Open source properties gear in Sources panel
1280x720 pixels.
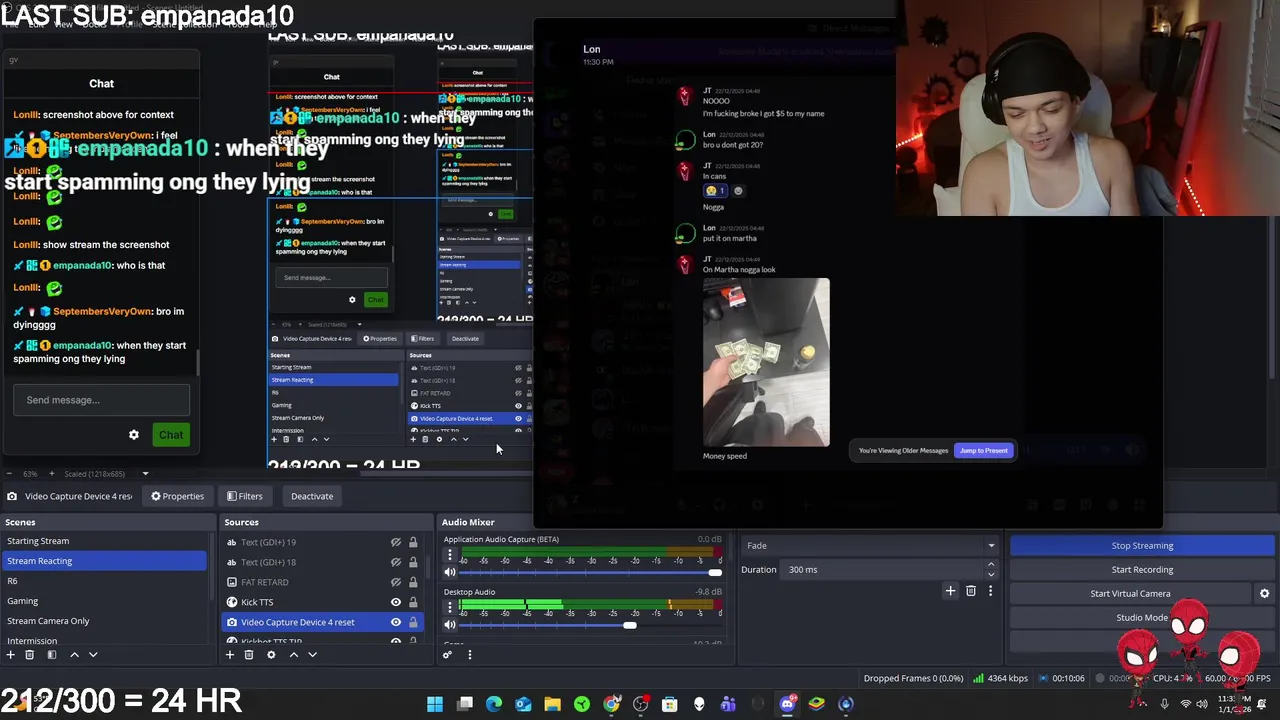[x=271, y=655]
